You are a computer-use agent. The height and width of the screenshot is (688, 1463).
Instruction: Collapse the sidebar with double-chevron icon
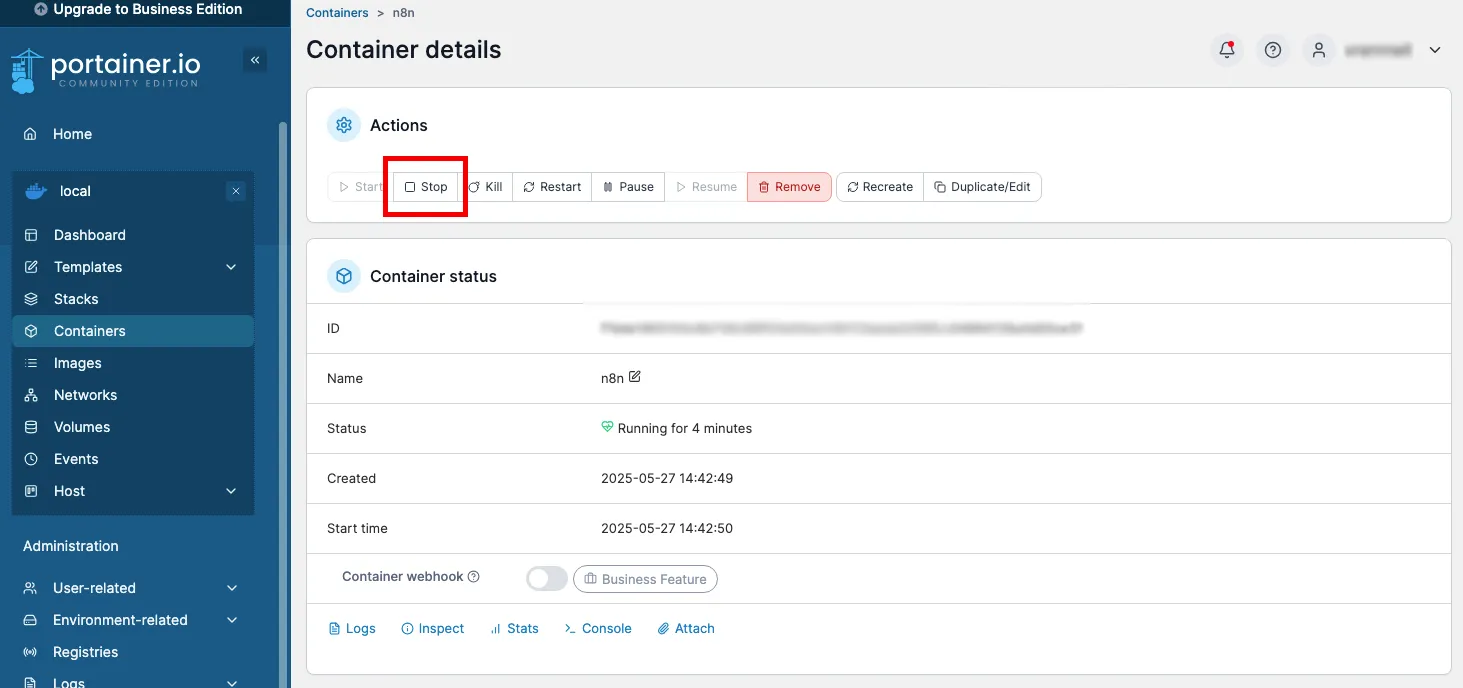point(255,60)
